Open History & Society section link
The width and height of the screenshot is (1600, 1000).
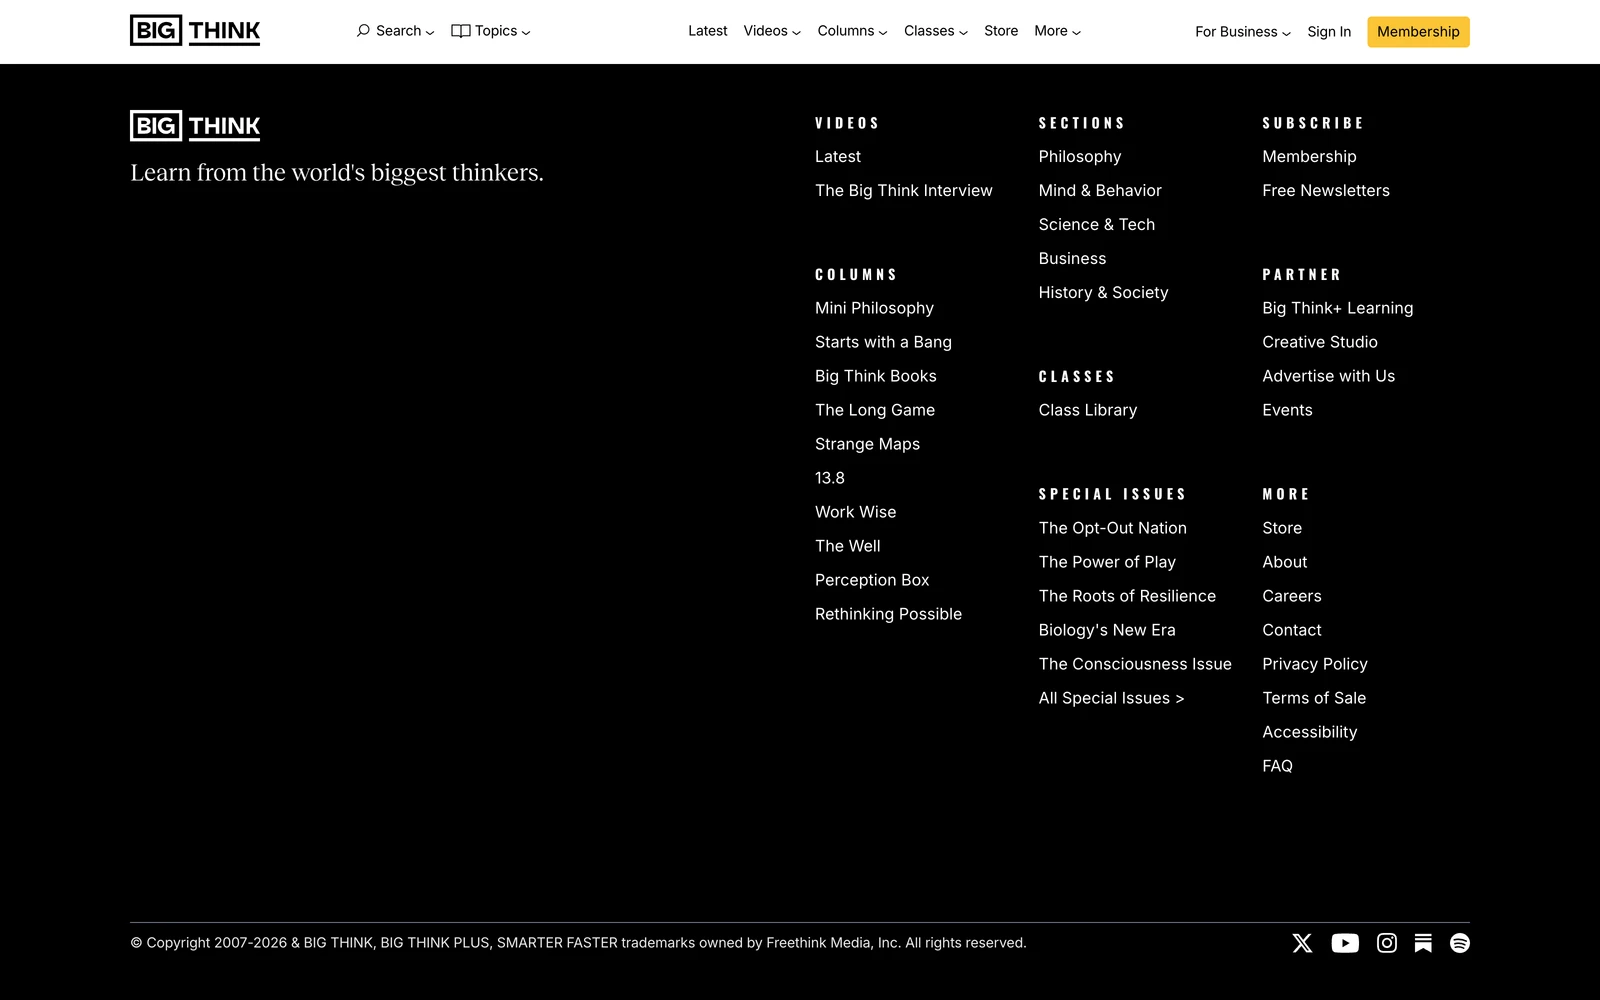1103,293
